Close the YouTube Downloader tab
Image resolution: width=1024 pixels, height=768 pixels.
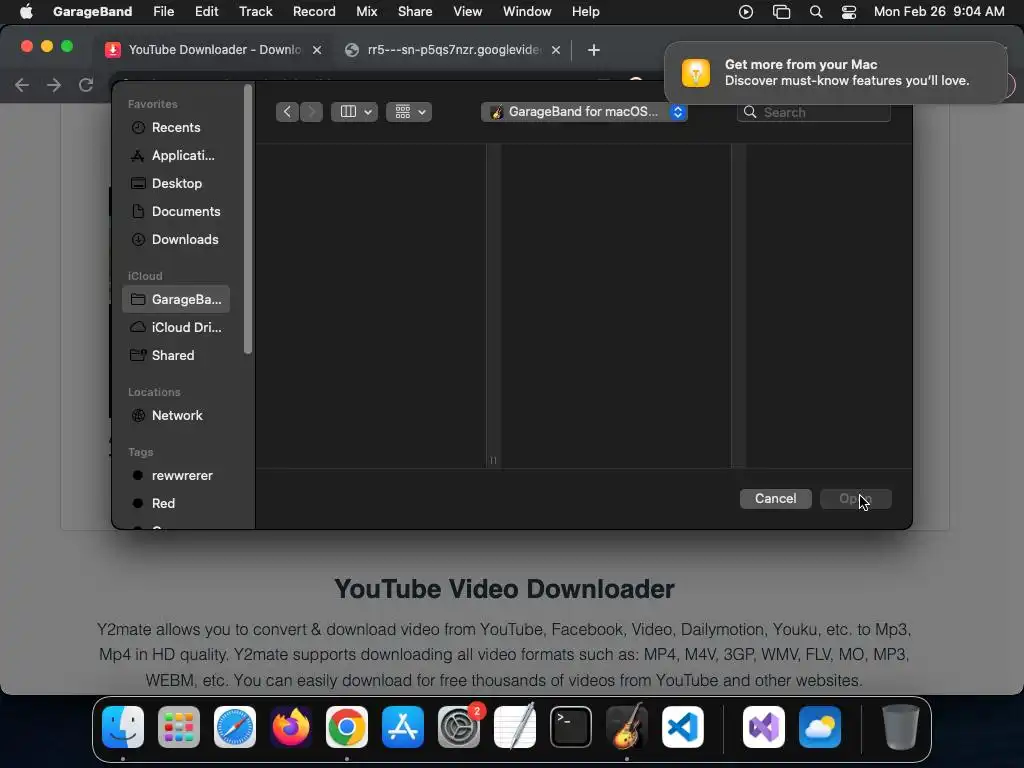[x=317, y=50]
